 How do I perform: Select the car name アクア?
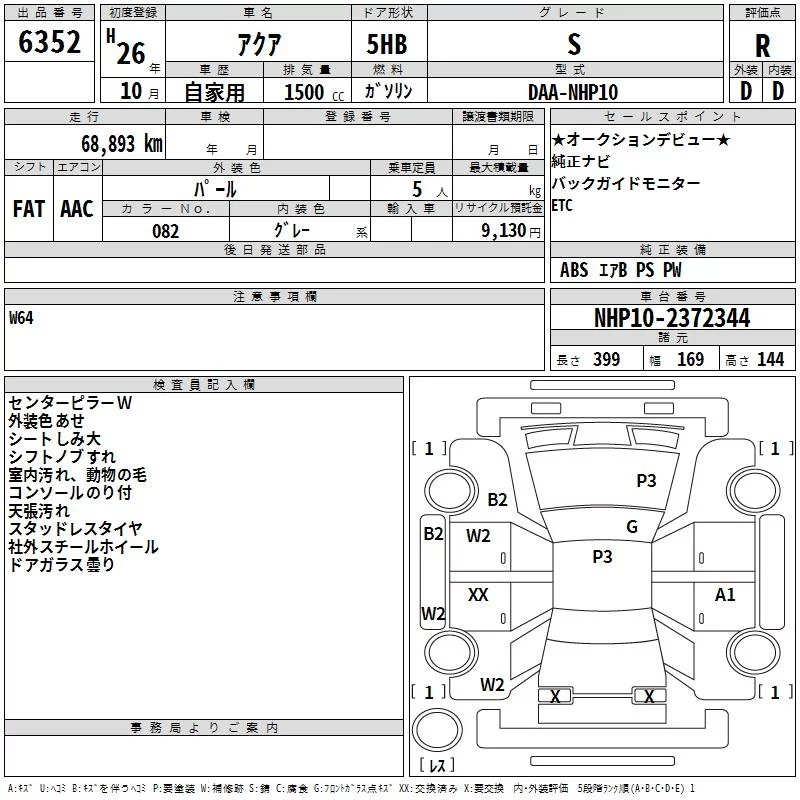click(259, 44)
